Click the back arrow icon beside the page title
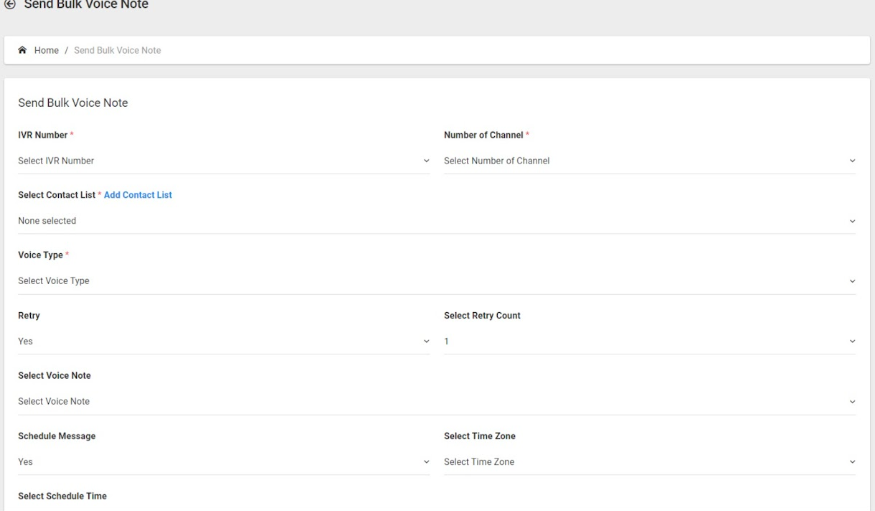The image size is (875, 511). click(x=9, y=4)
